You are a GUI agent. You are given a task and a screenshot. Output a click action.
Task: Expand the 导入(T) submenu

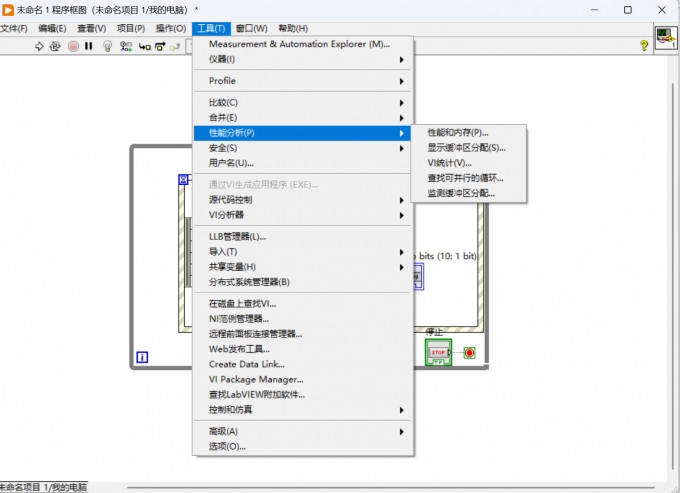click(x=303, y=252)
